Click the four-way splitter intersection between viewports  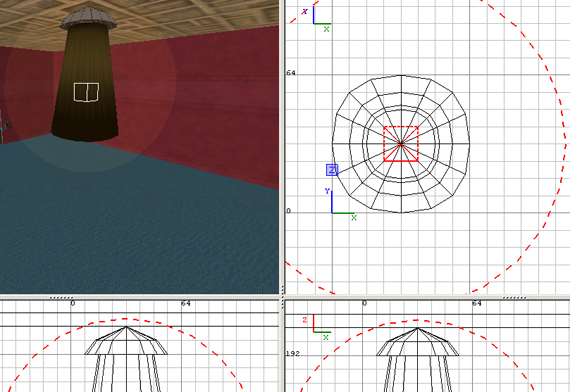pyautogui.click(x=282, y=297)
